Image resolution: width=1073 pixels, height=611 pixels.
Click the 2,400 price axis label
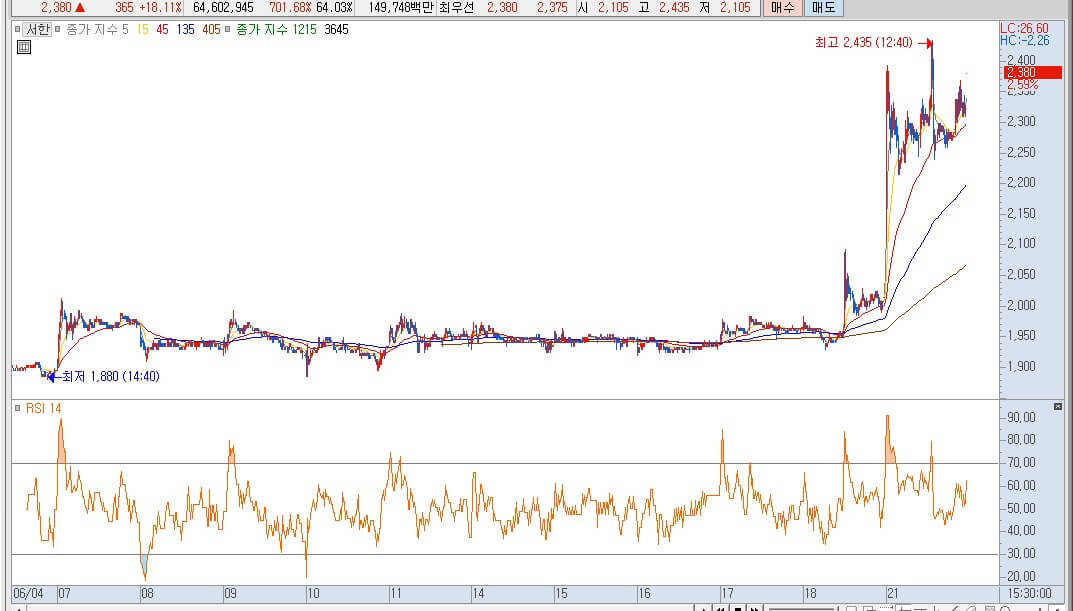[x=1021, y=60]
